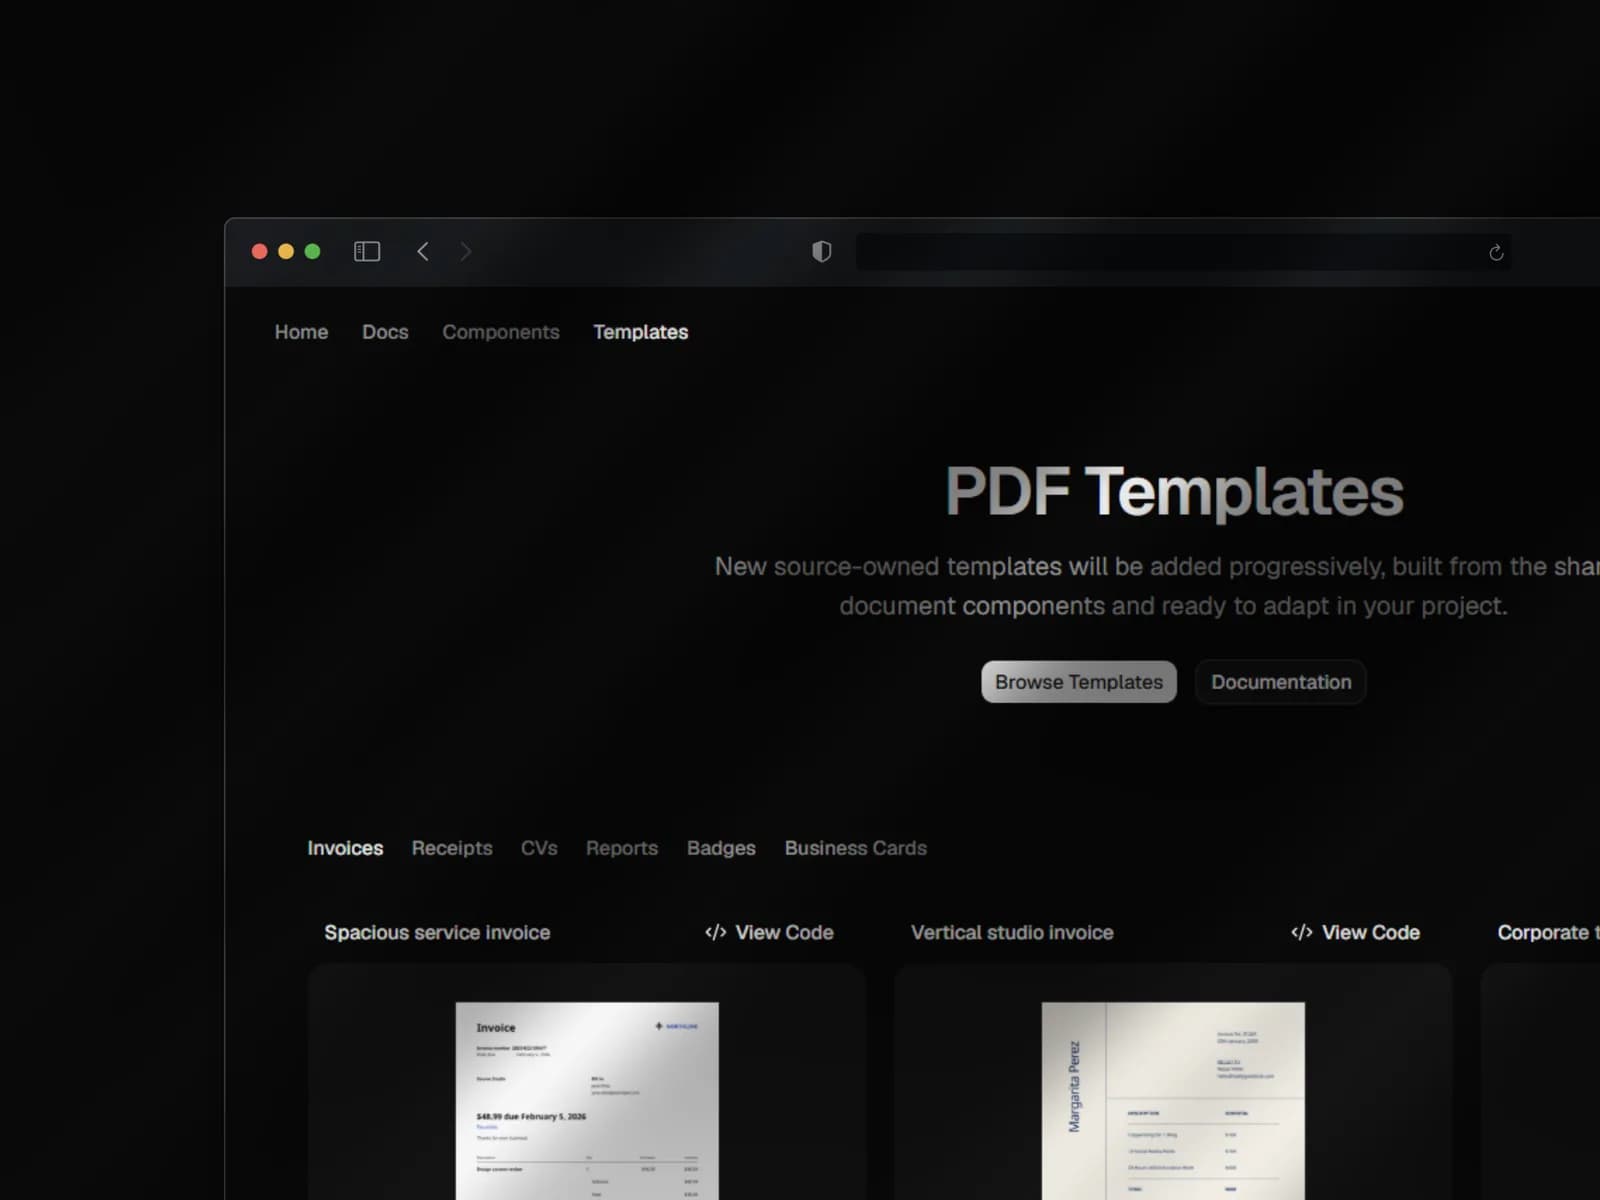Image resolution: width=1600 pixels, height=1200 pixels.
Task: Click the Spacious service invoice title
Action: click(437, 933)
